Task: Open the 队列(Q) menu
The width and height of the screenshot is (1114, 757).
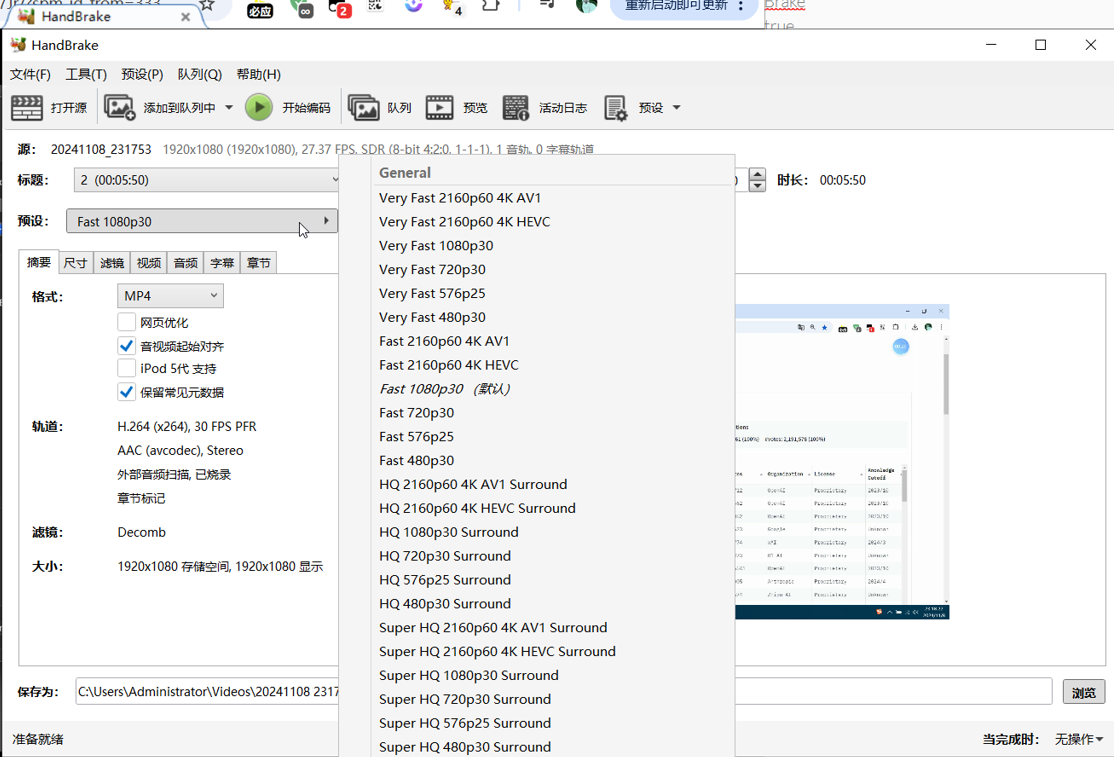Action: [x=200, y=75]
